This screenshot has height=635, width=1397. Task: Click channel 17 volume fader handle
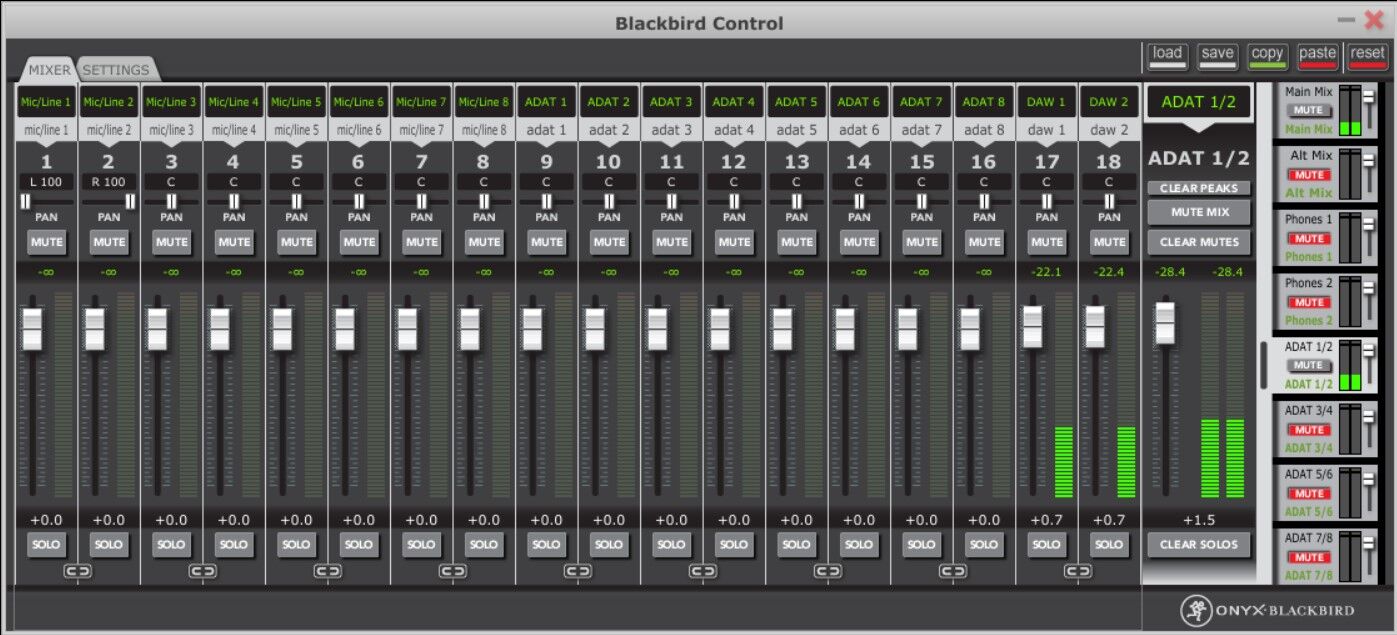[x=1032, y=327]
